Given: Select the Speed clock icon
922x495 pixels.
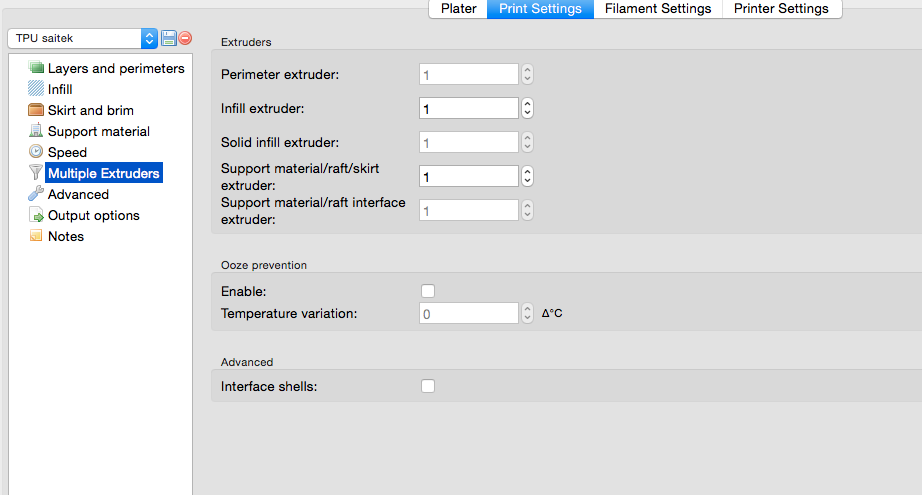Looking at the screenshot, I should pyautogui.click(x=37, y=152).
